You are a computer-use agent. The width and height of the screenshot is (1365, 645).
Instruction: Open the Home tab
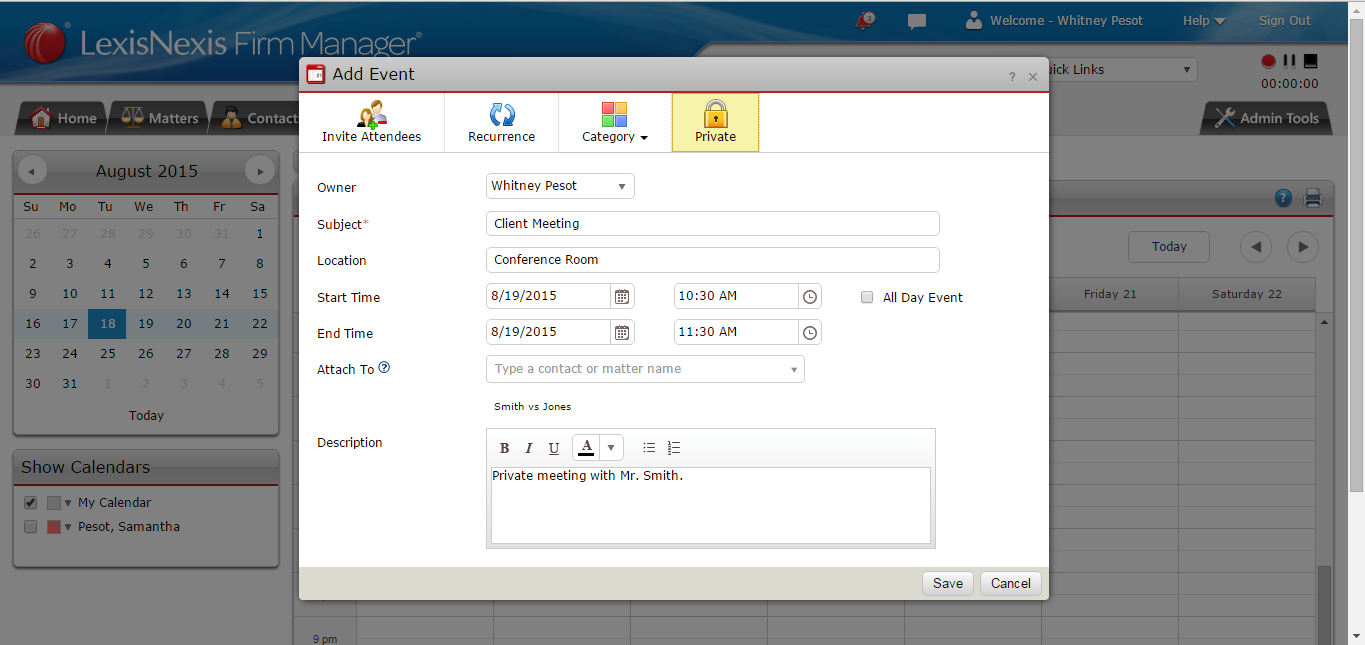pyautogui.click(x=64, y=118)
